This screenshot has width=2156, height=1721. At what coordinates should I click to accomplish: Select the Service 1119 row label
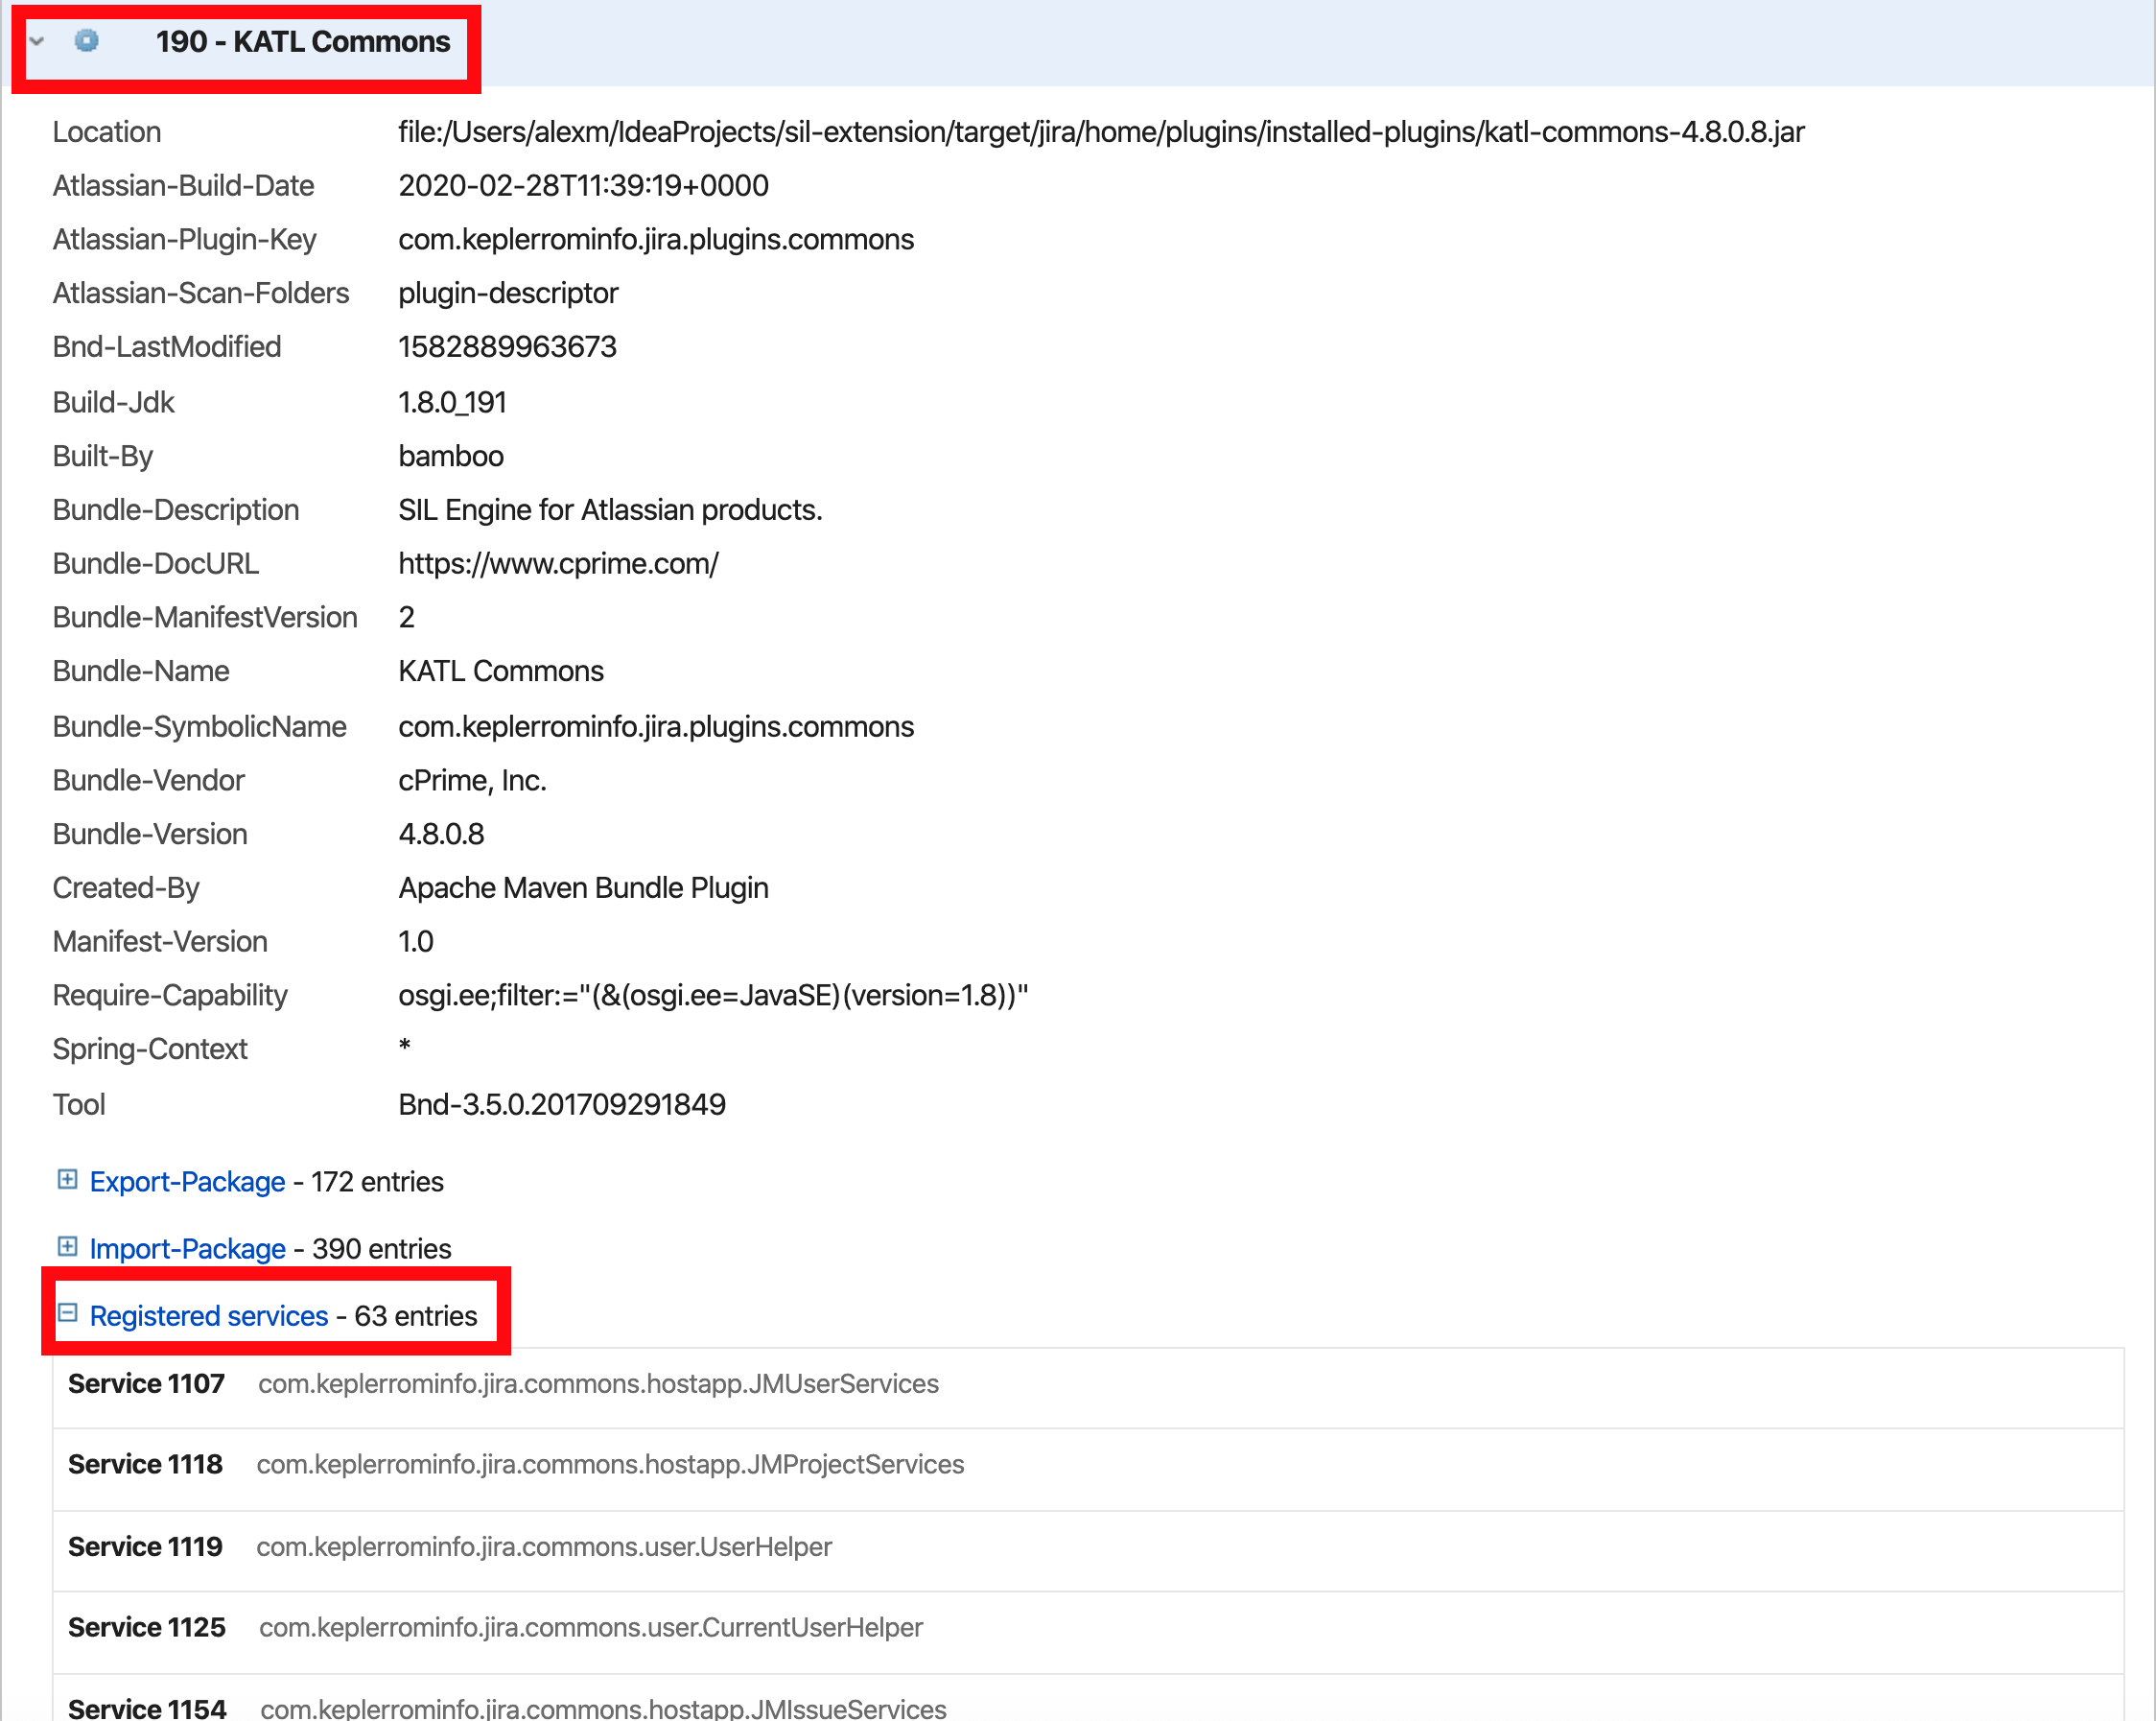pyautogui.click(x=145, y=1547)
